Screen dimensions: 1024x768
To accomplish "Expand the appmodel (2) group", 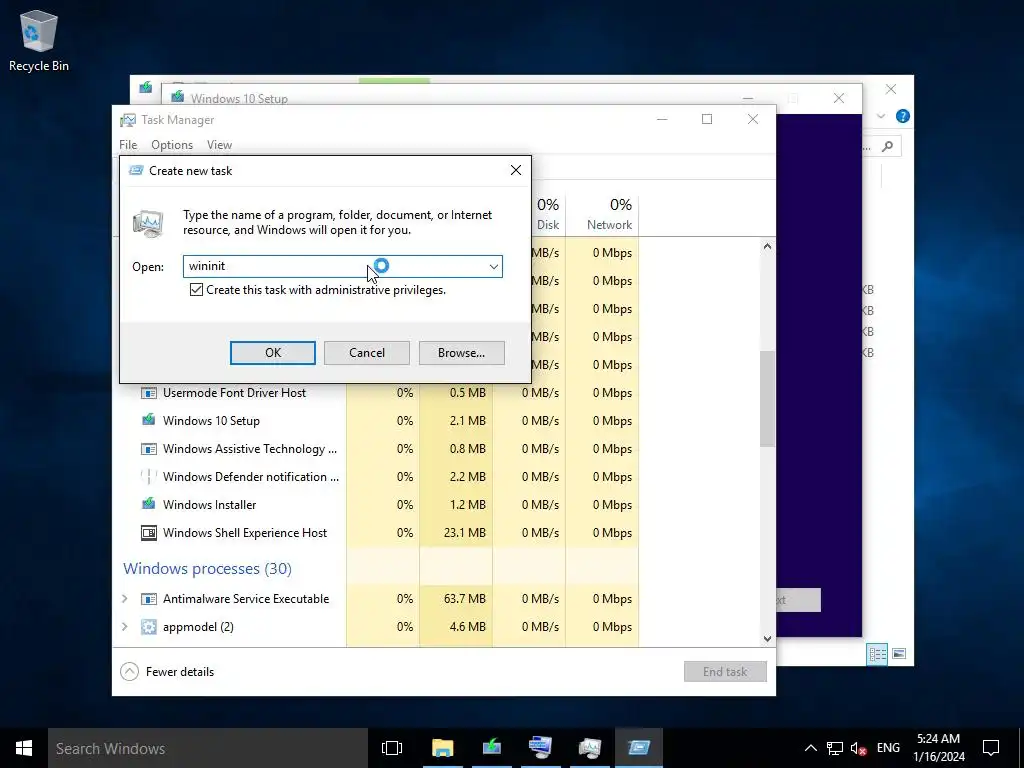I will [125, 627].
